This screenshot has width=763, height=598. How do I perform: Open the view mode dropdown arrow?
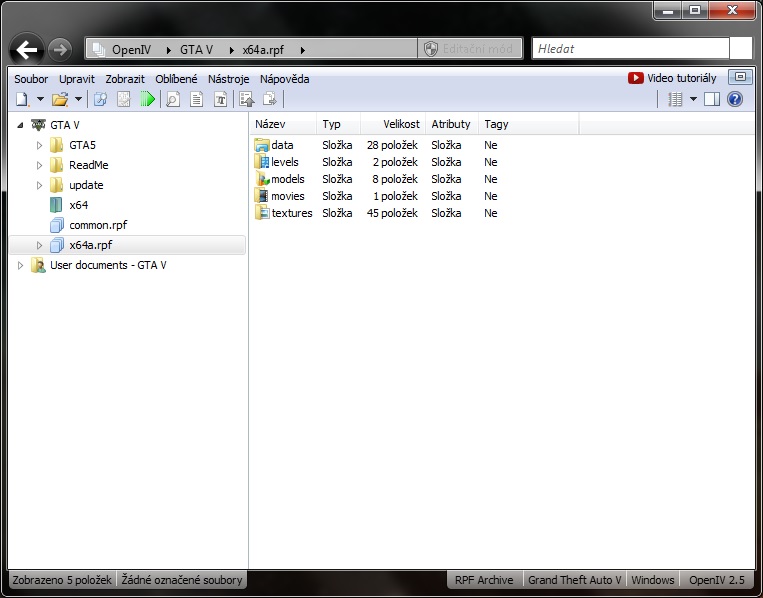(693, 99)
